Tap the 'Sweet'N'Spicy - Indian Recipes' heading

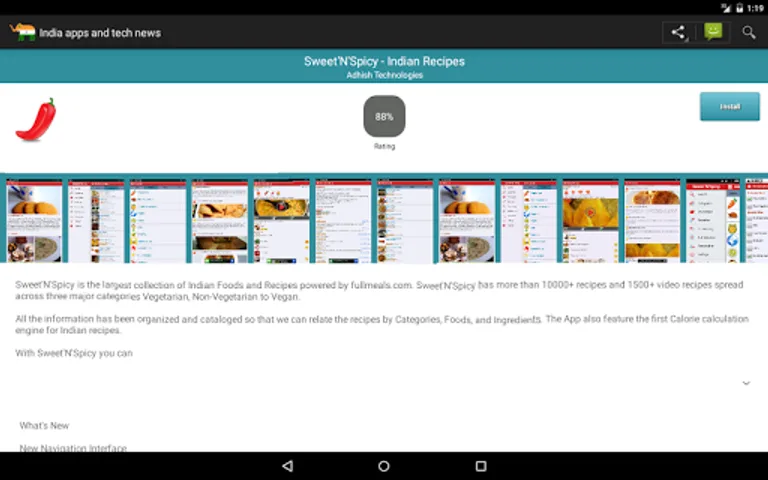coord(384,61)
